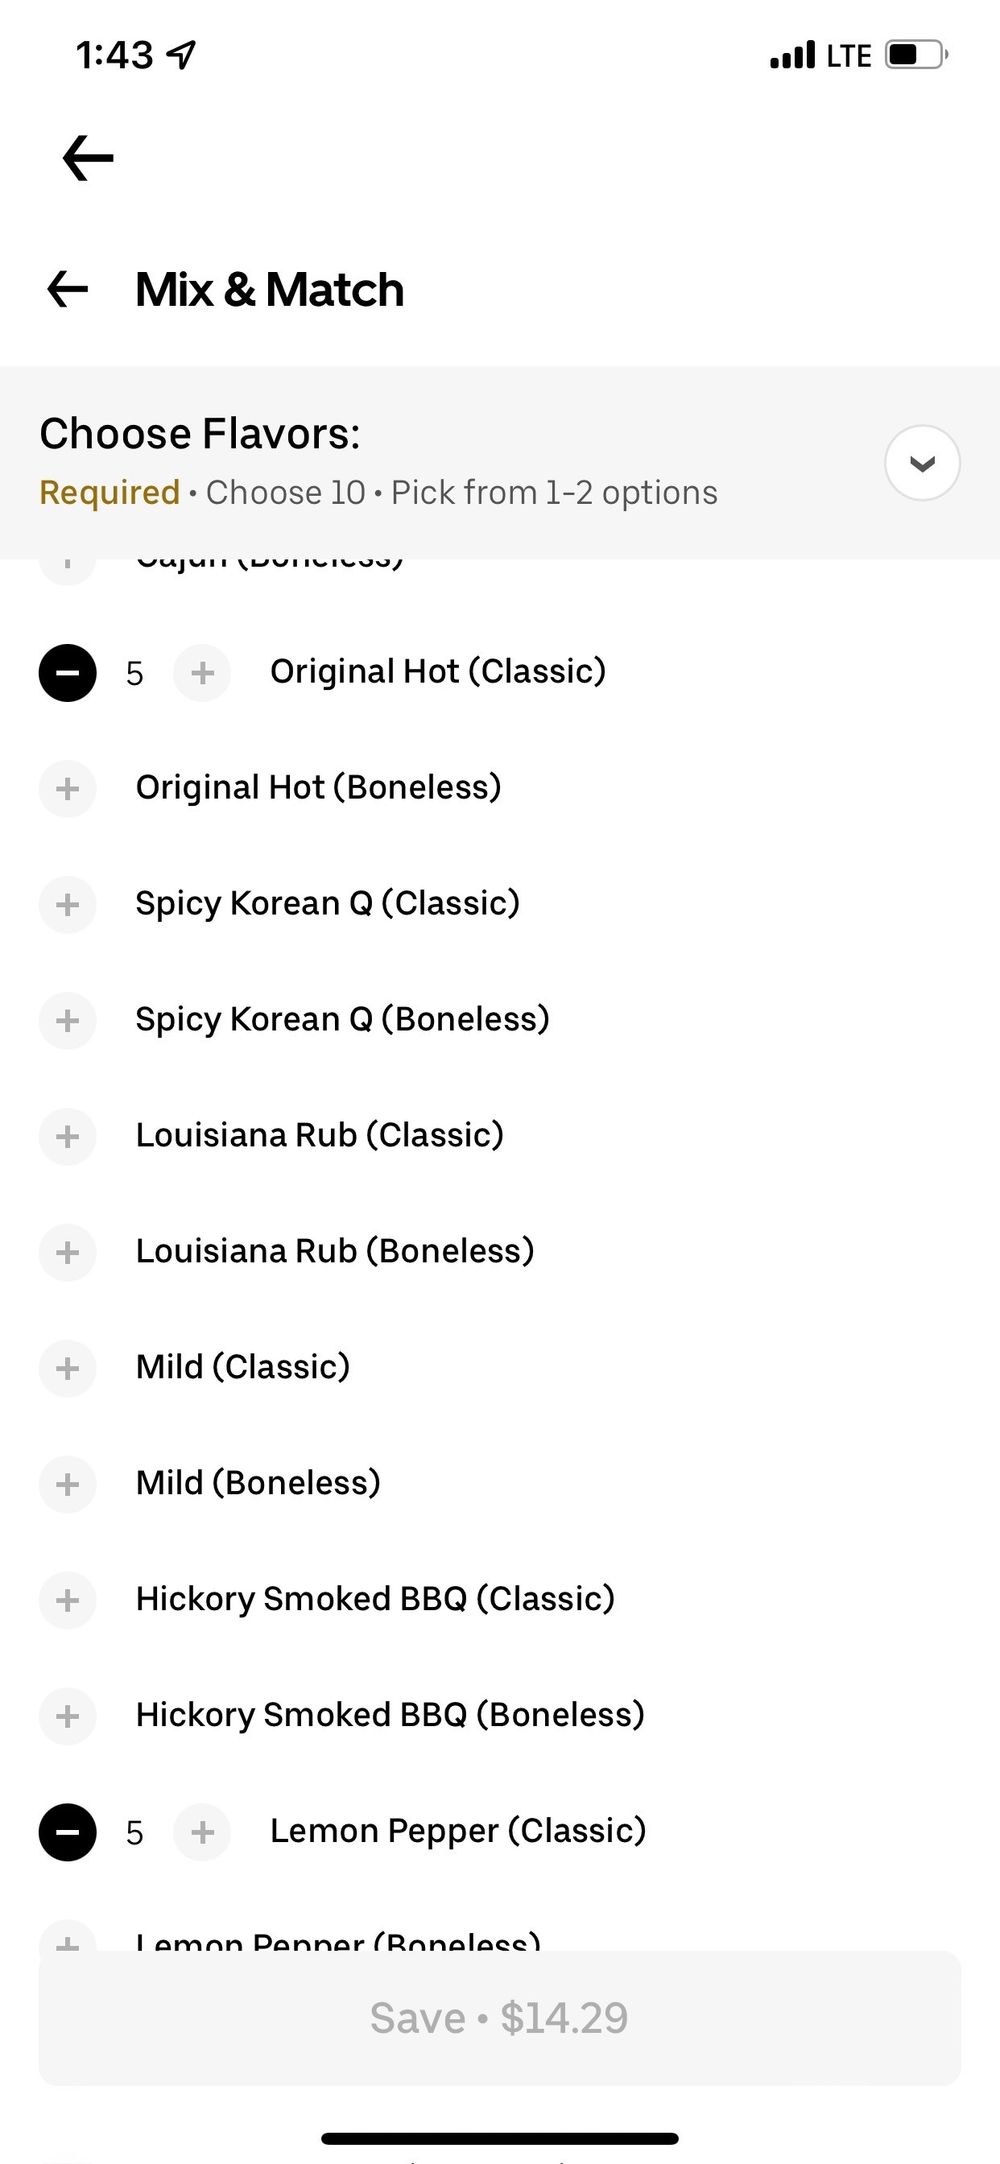Screen dimensions: 1000x2164
Task: Select the Lemon Pepper (Classic) label
Action: point(458,1831)
